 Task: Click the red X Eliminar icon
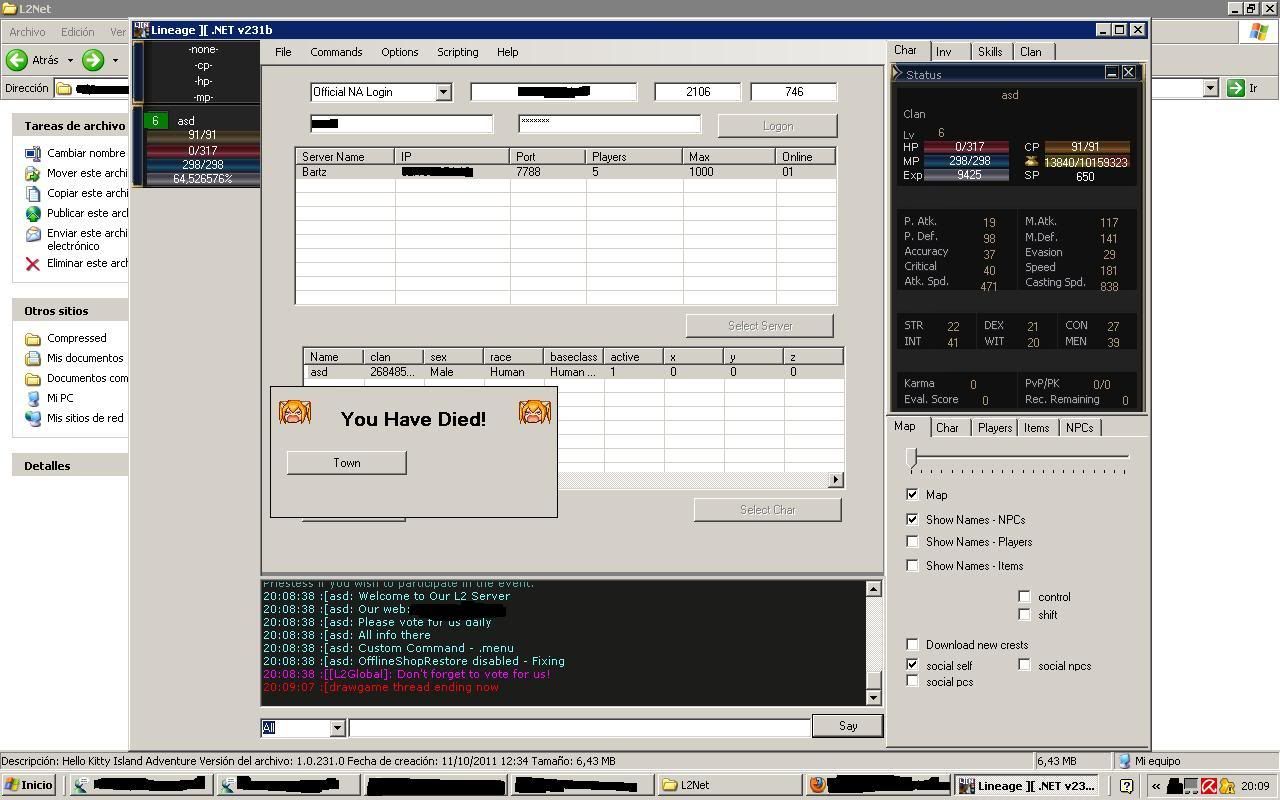(32, 264)
